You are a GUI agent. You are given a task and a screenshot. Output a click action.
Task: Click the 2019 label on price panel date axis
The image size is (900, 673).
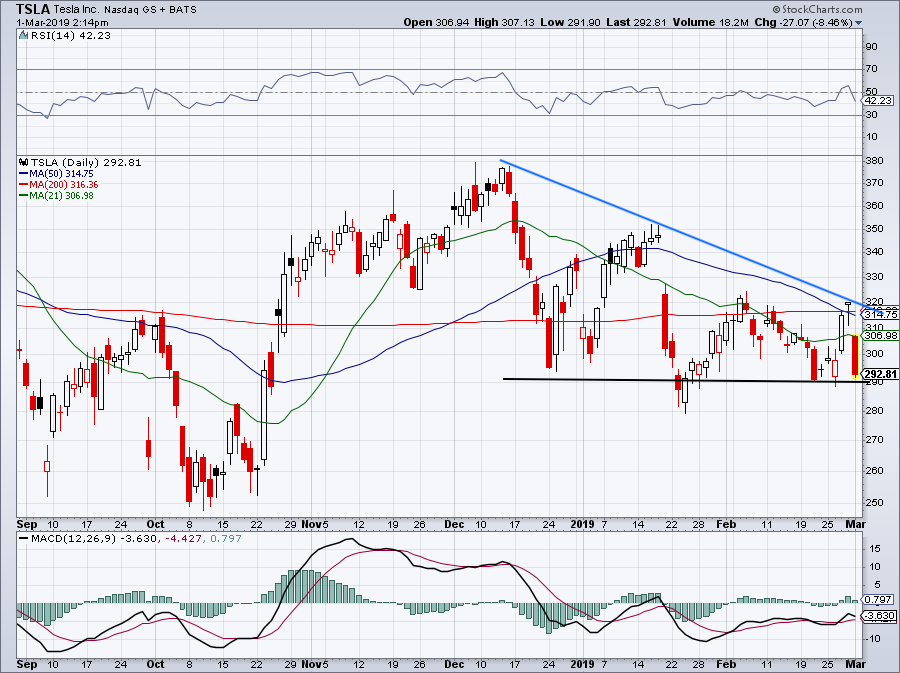point(583,524)
